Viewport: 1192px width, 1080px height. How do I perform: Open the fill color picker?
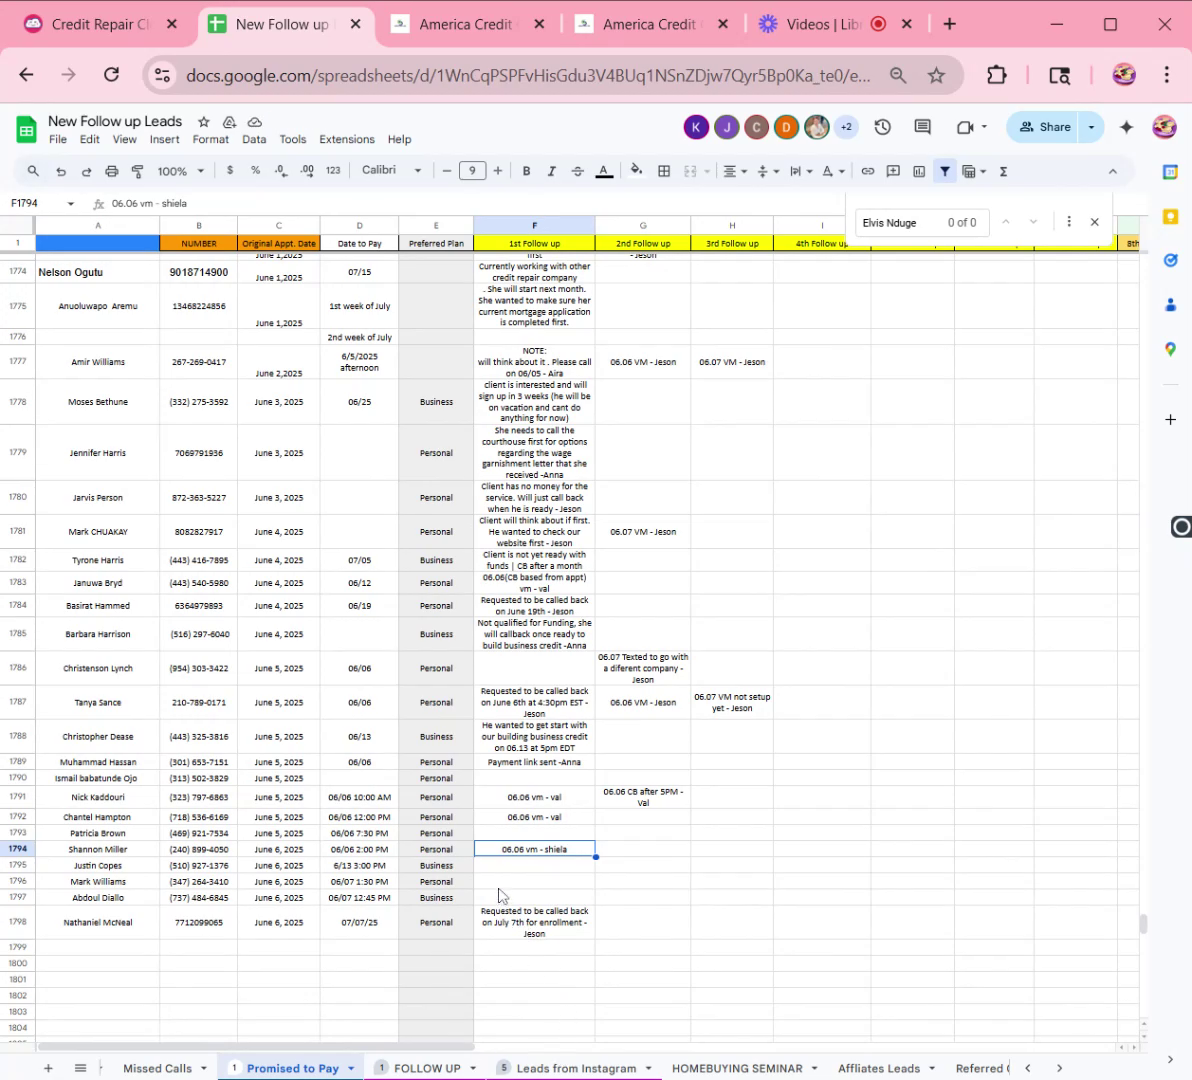[636, 172]
